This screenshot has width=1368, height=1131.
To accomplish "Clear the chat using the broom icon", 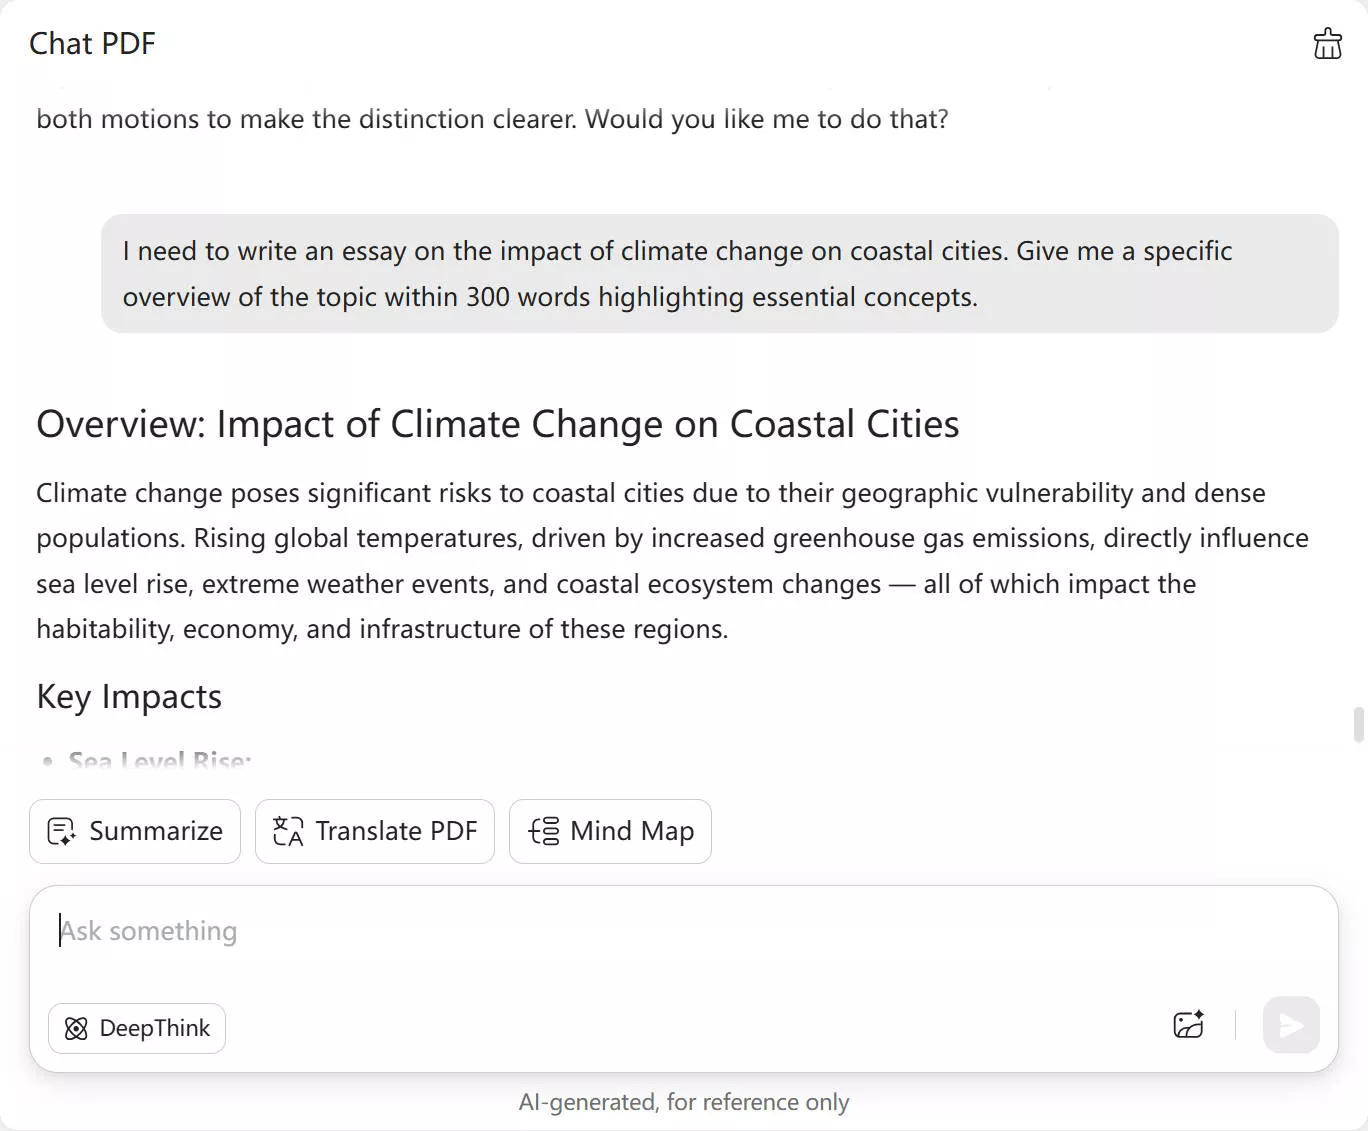I will click(x=1327, y=43).
